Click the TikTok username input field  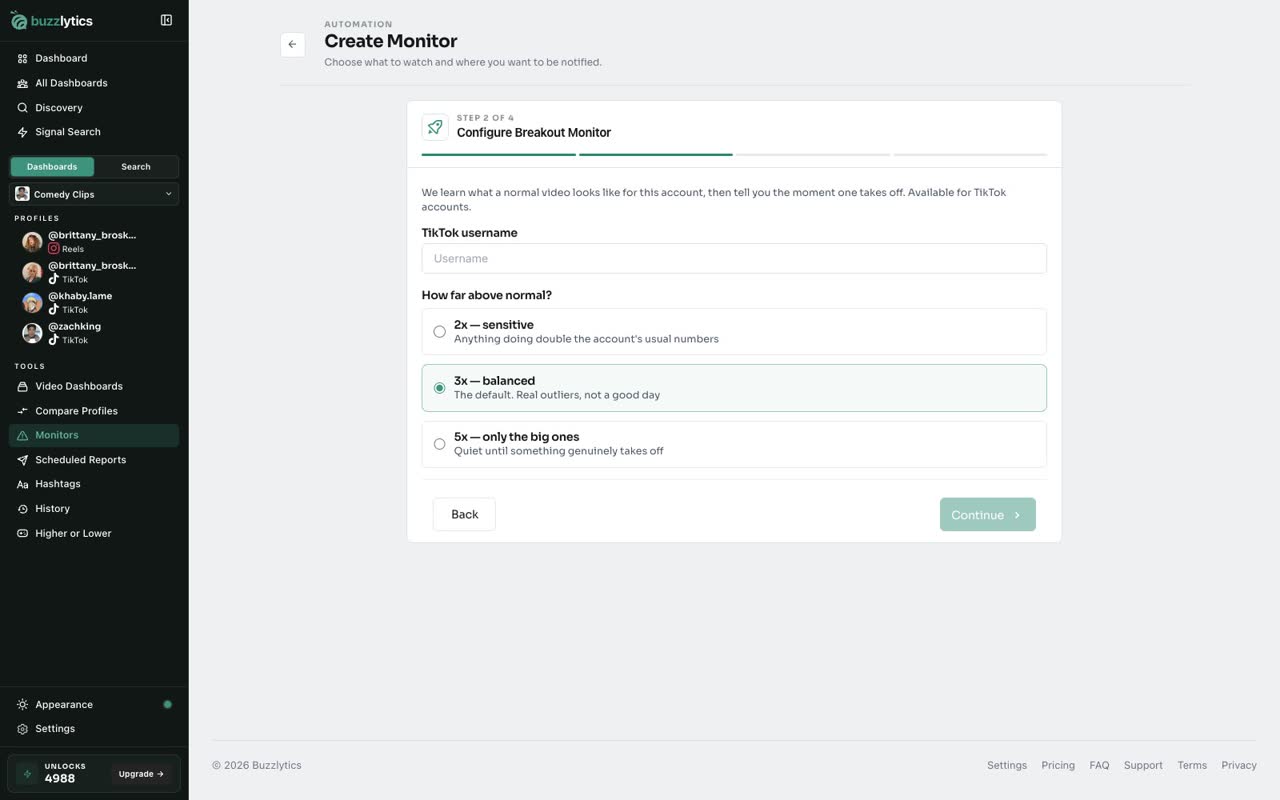point(734,258)
